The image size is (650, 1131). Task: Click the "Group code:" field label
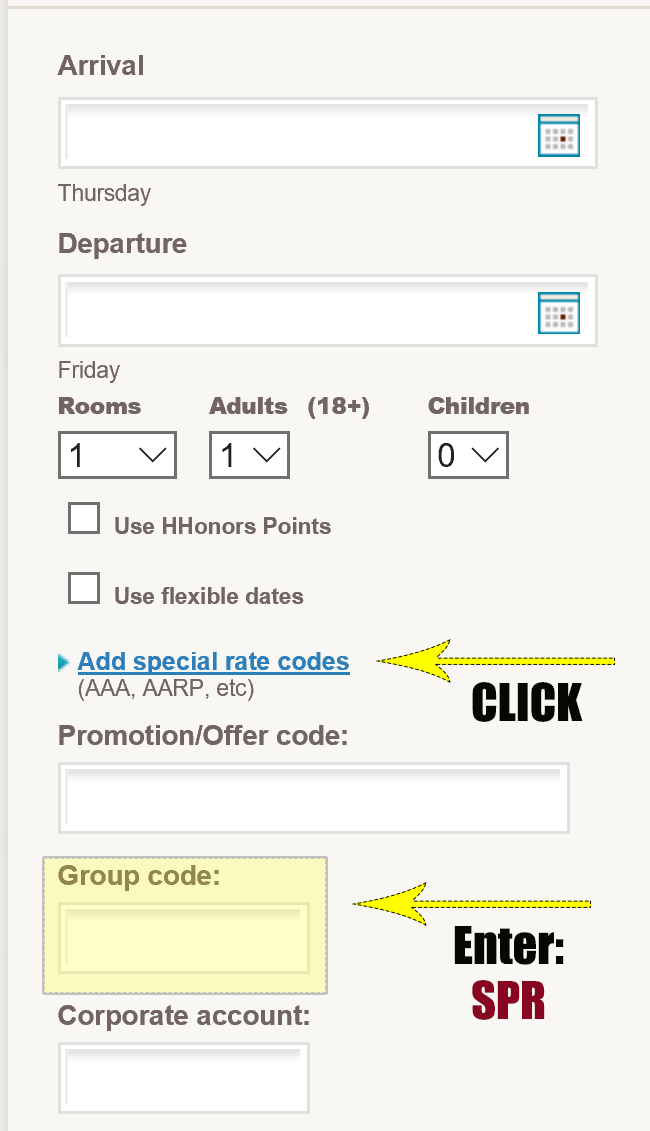pos(139,876)
